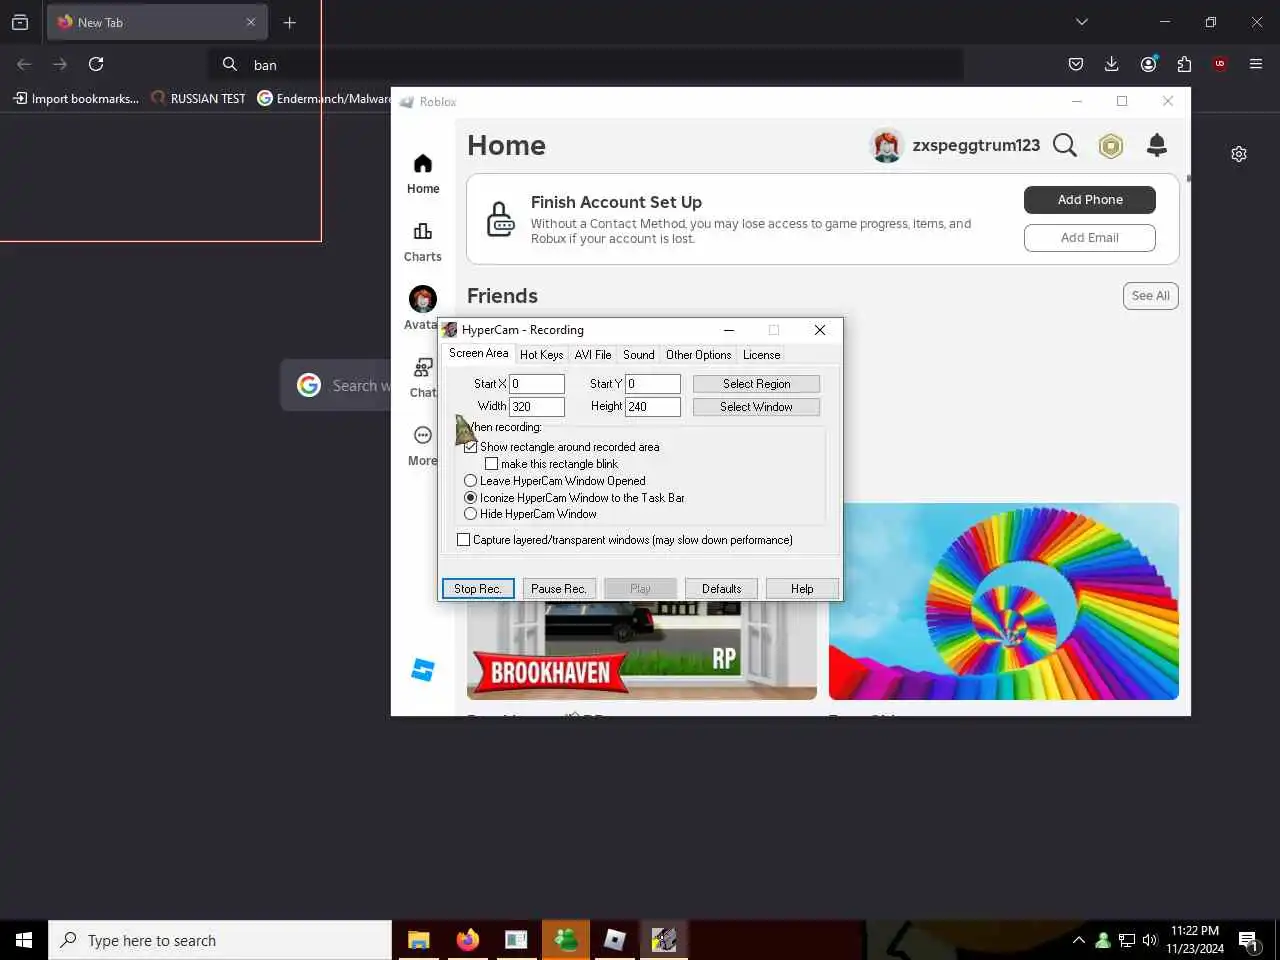Switch to the Screen Area tab
The height and width of the screenshot is (960, 1280).
click(x=478, y=353)
